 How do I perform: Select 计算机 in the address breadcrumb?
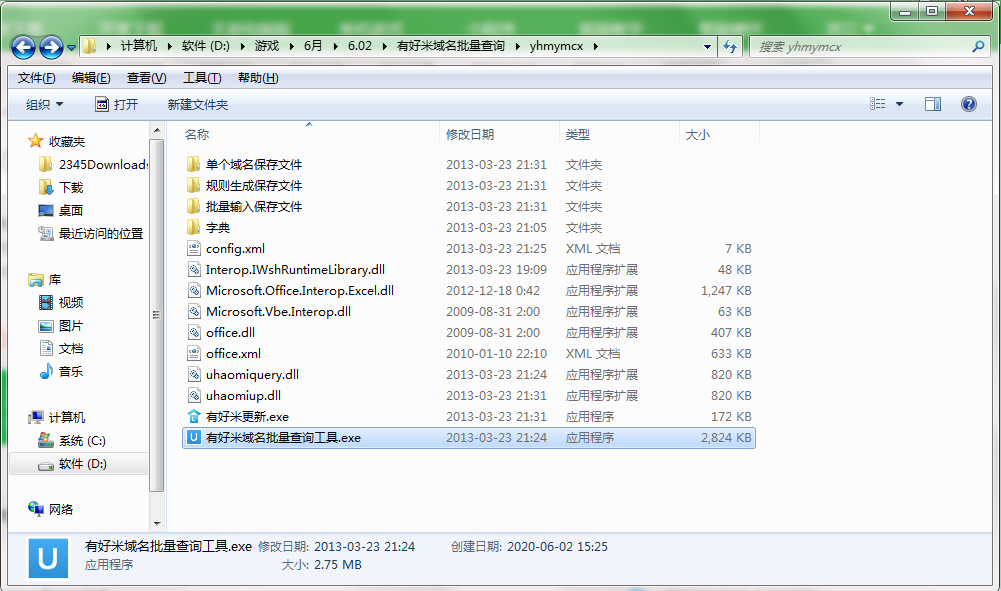point(139,46)
